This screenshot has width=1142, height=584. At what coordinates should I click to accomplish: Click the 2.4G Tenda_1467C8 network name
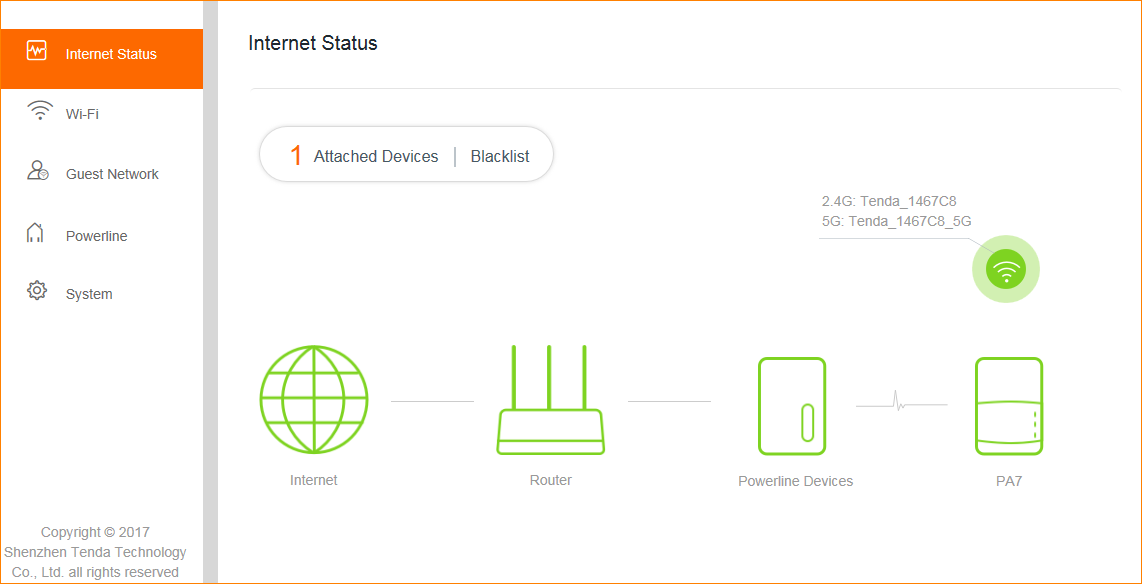(x=889, y=201)
